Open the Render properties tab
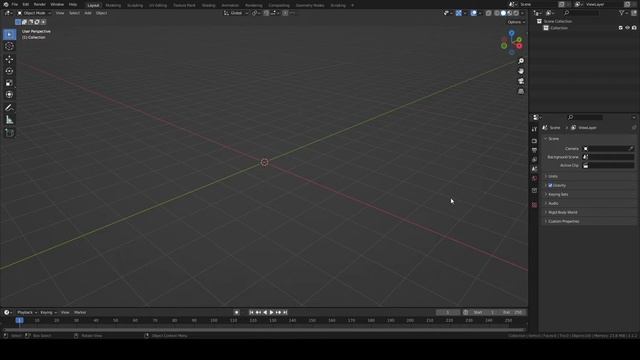The width and height of the screenshot is (640, 360). 534,141
